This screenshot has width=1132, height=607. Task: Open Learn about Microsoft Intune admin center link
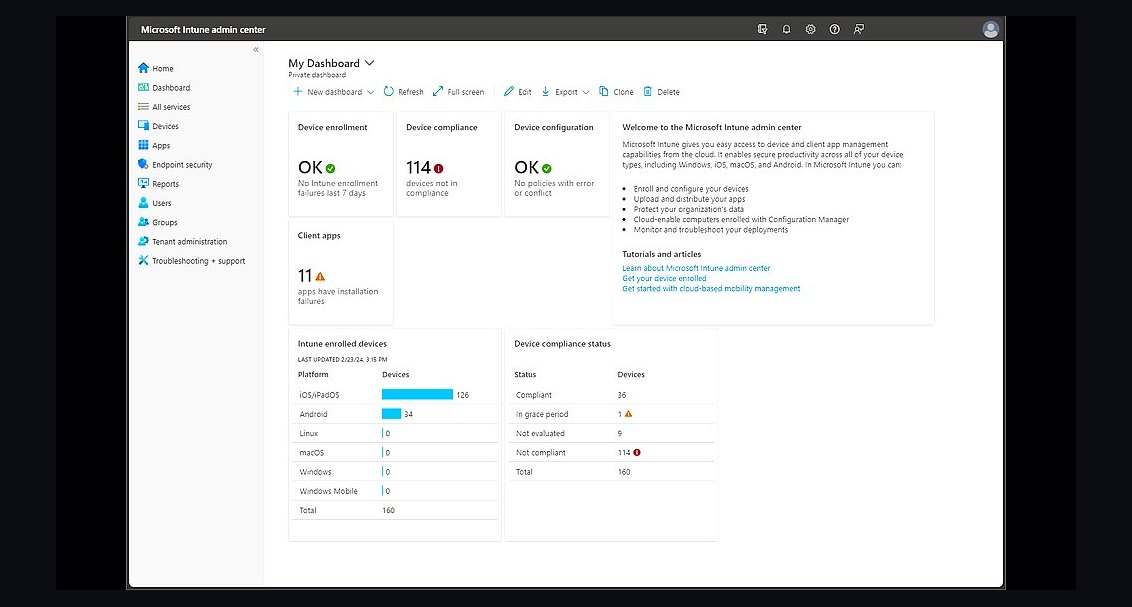tap(696, 268)
